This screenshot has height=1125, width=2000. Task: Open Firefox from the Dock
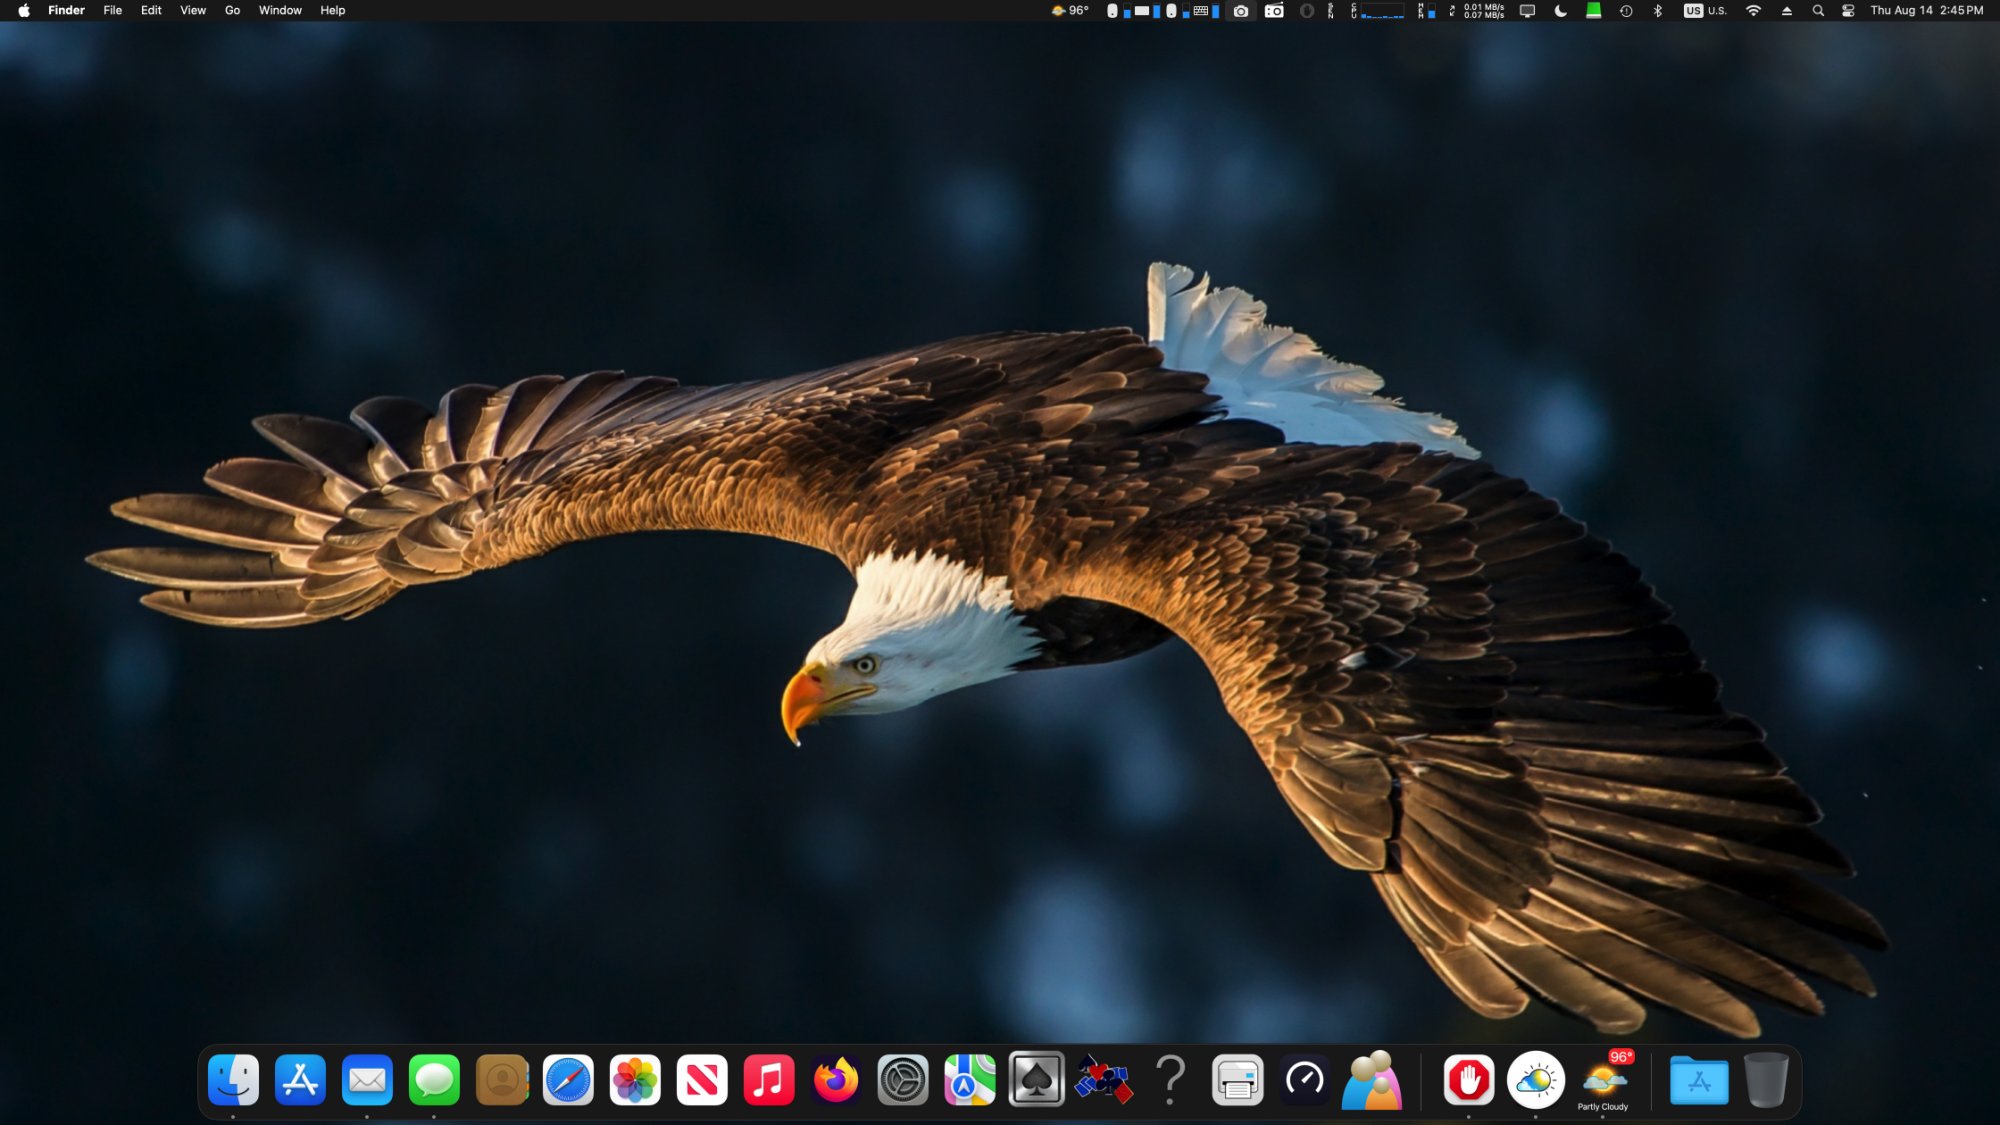click(835, 1080)
